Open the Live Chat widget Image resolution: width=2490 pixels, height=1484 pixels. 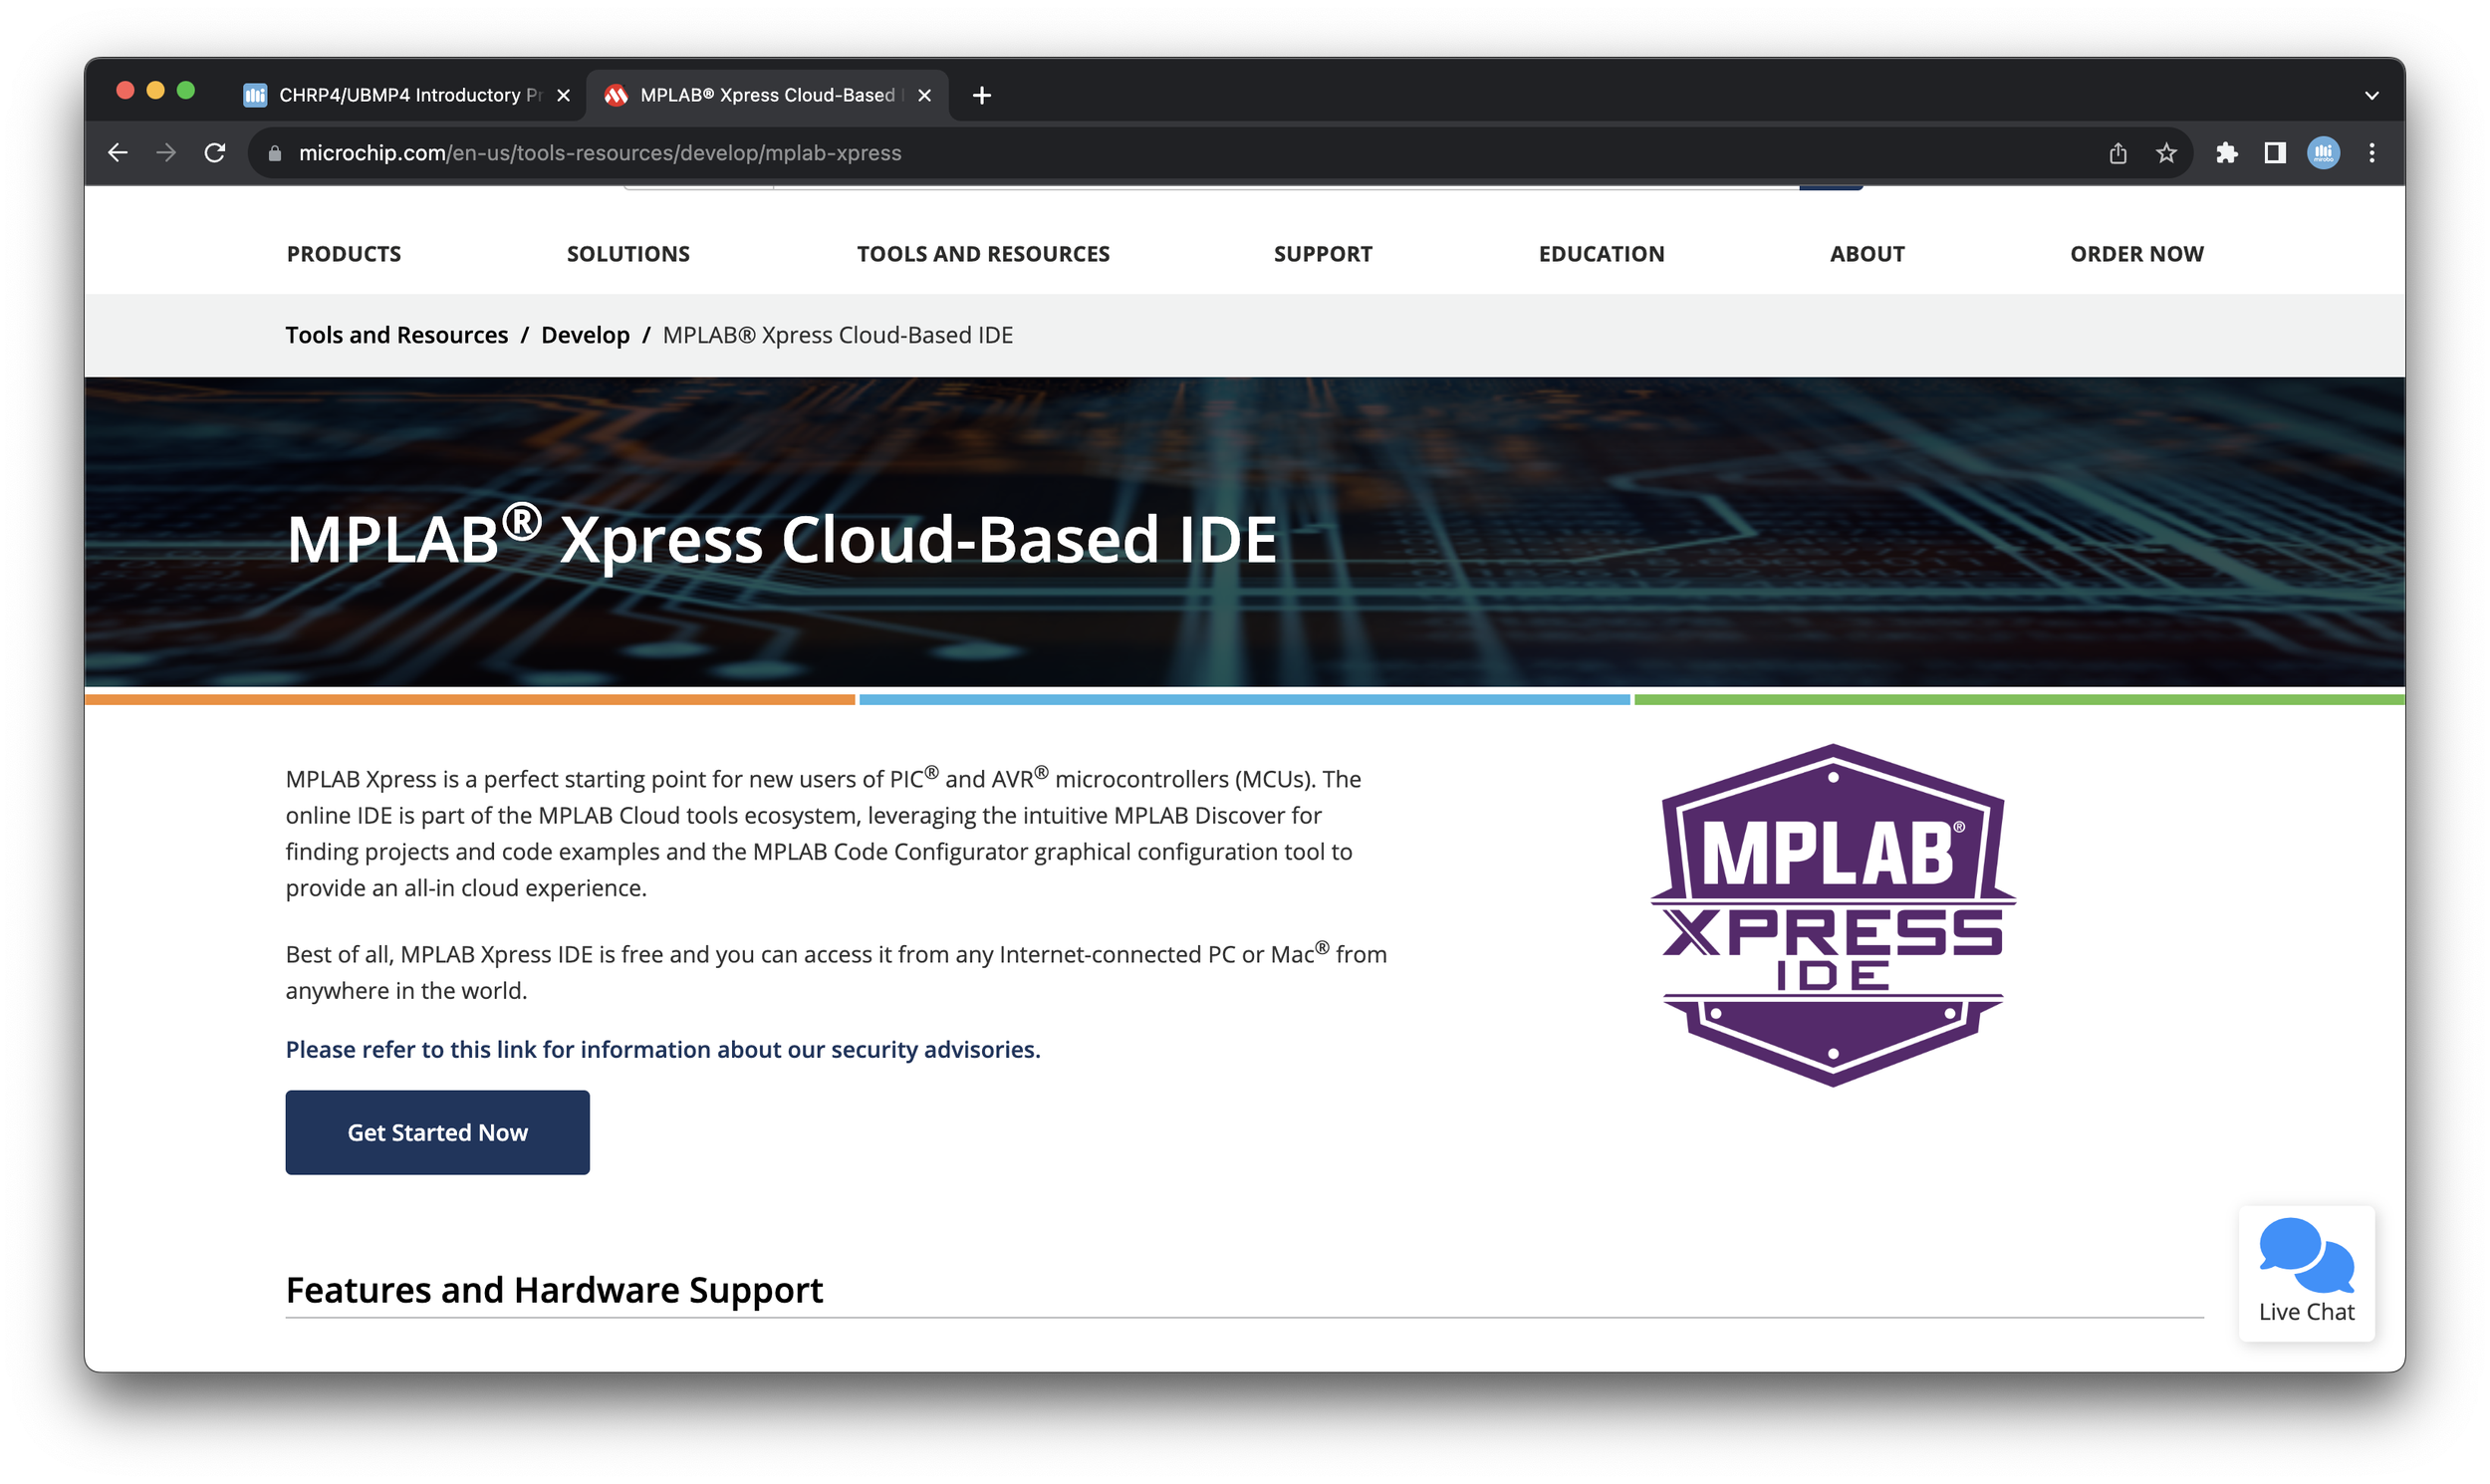click(x=2306, y=1270)
